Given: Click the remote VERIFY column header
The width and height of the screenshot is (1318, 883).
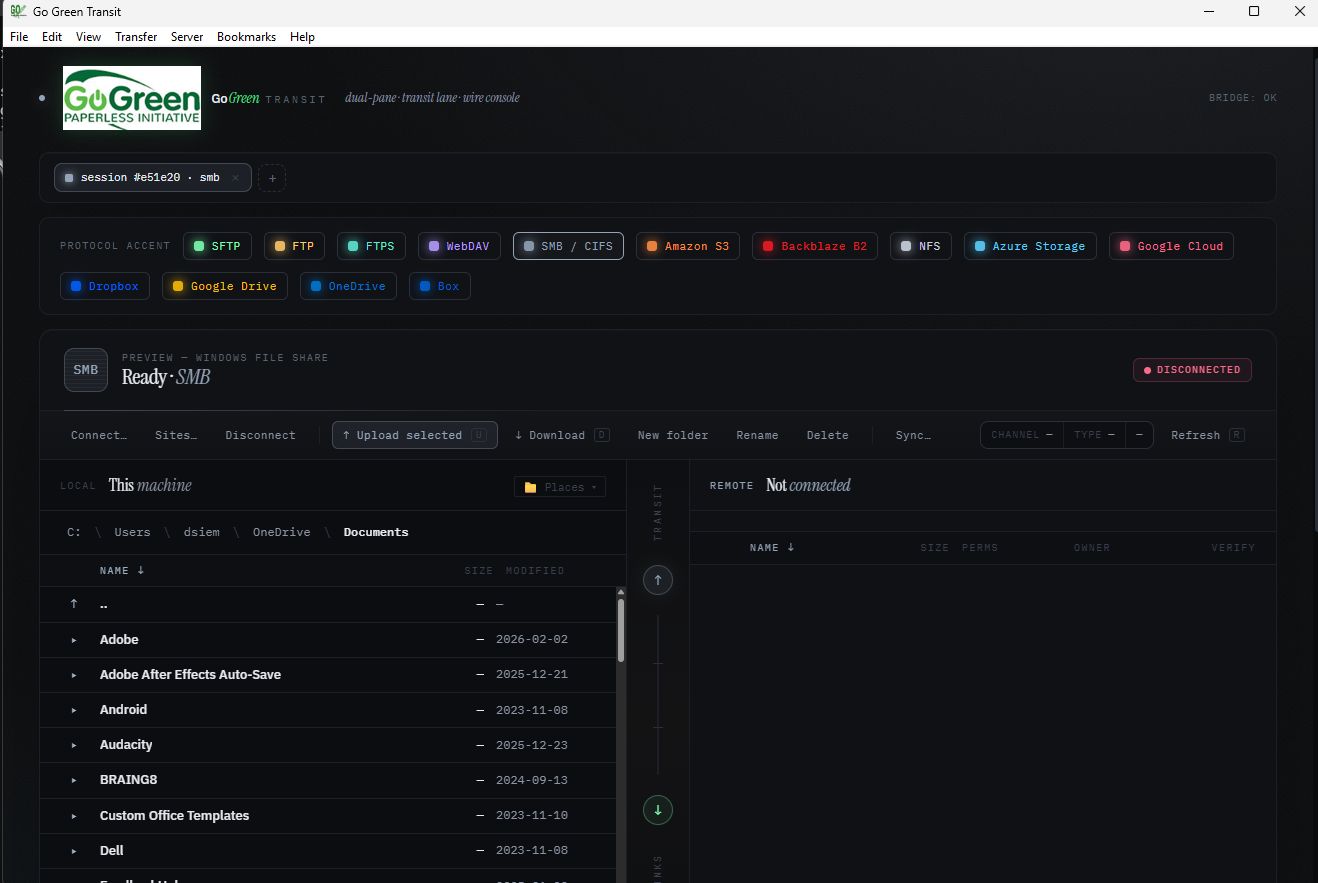Looking at the screenshot, I should click(x=1233, y=548).
